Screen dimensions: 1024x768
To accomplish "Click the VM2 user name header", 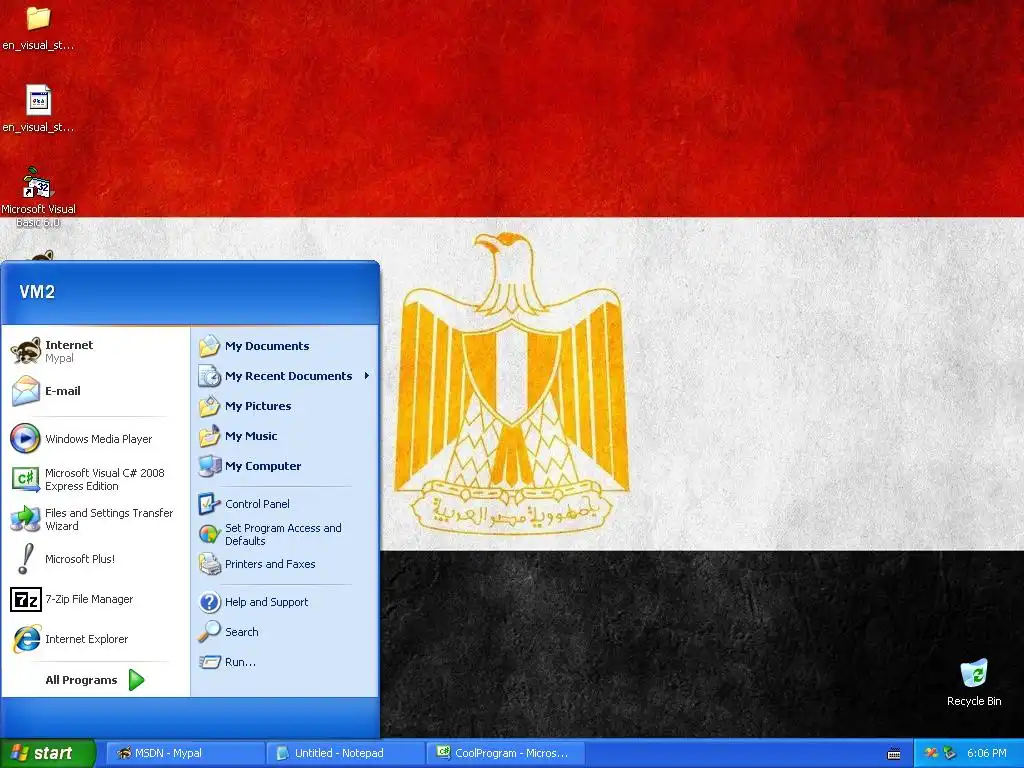I will [37, 292].
